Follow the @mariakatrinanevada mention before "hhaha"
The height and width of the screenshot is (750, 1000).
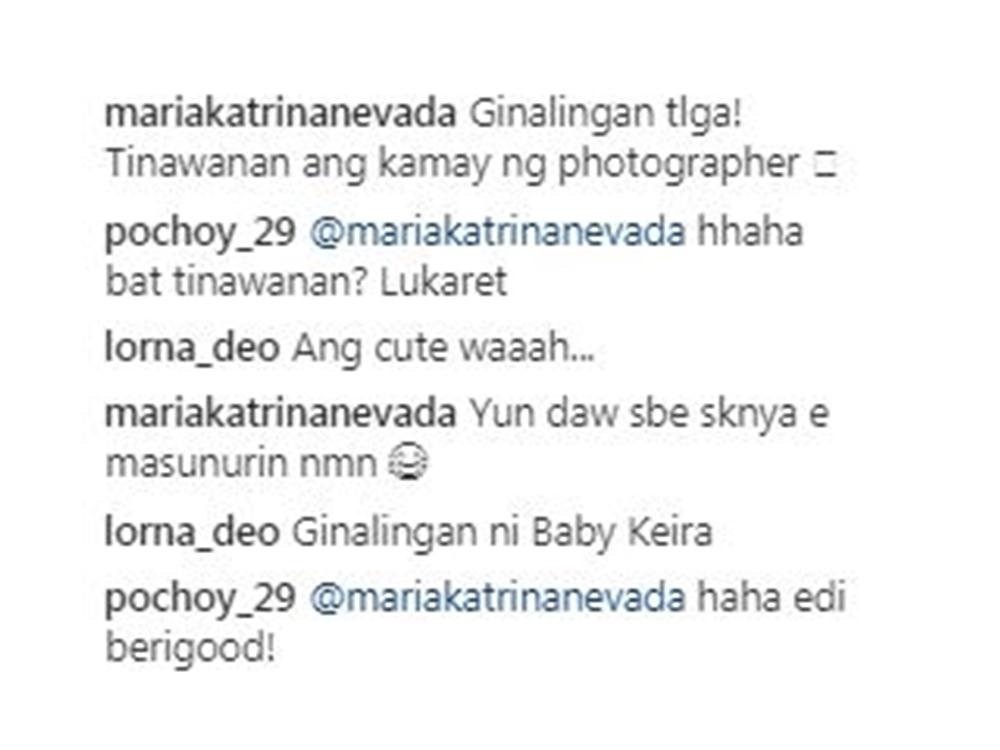[x=497, y=232]
